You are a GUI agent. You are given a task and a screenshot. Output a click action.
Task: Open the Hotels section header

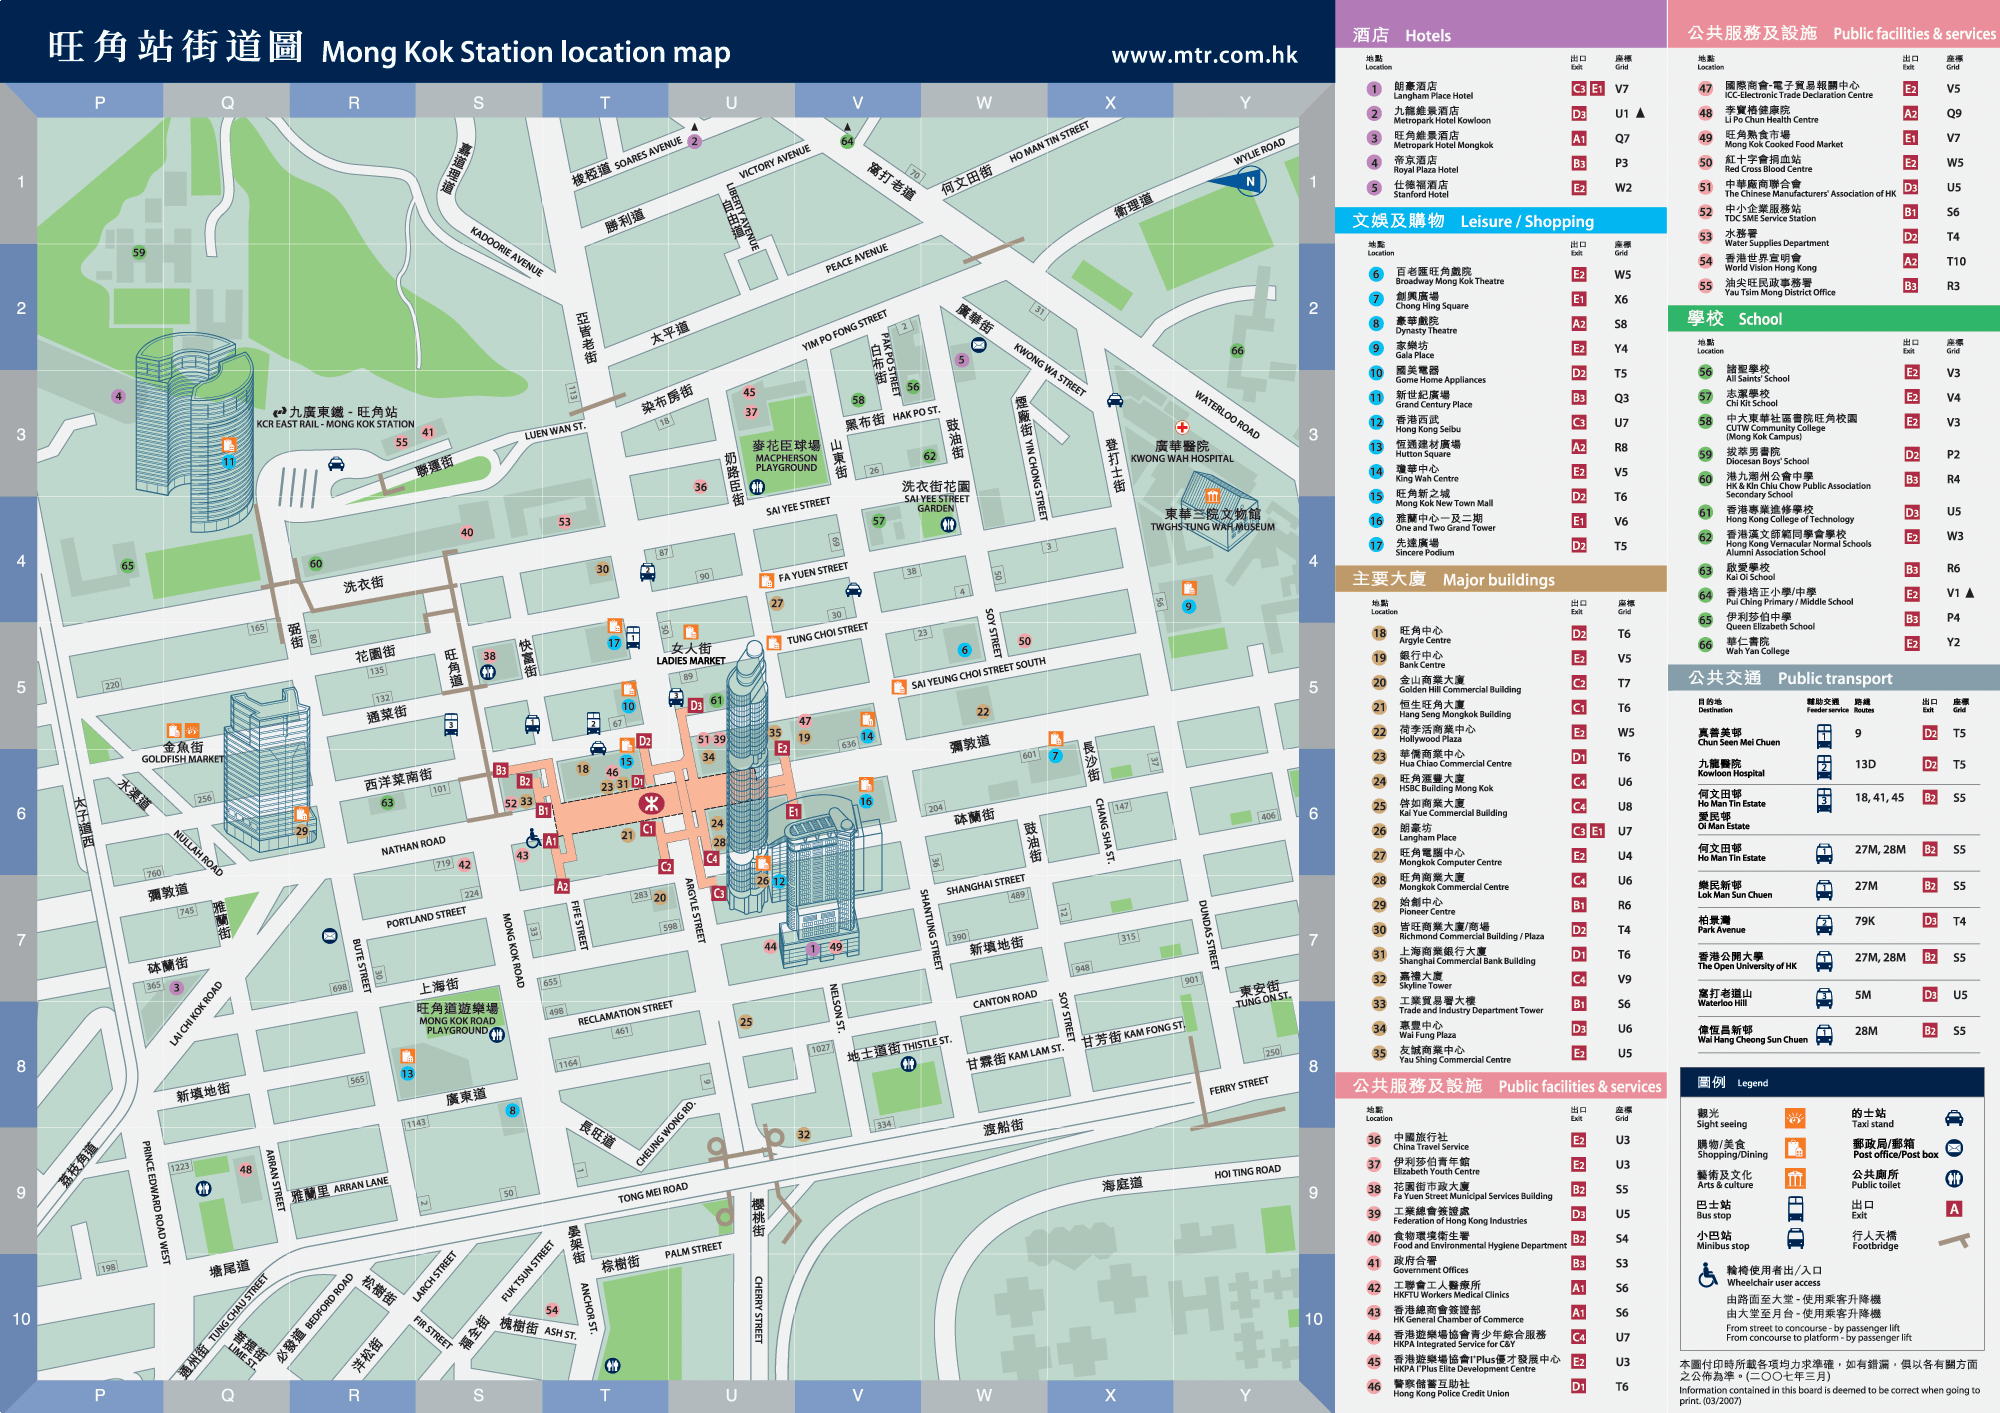(x=1501, y=25)
